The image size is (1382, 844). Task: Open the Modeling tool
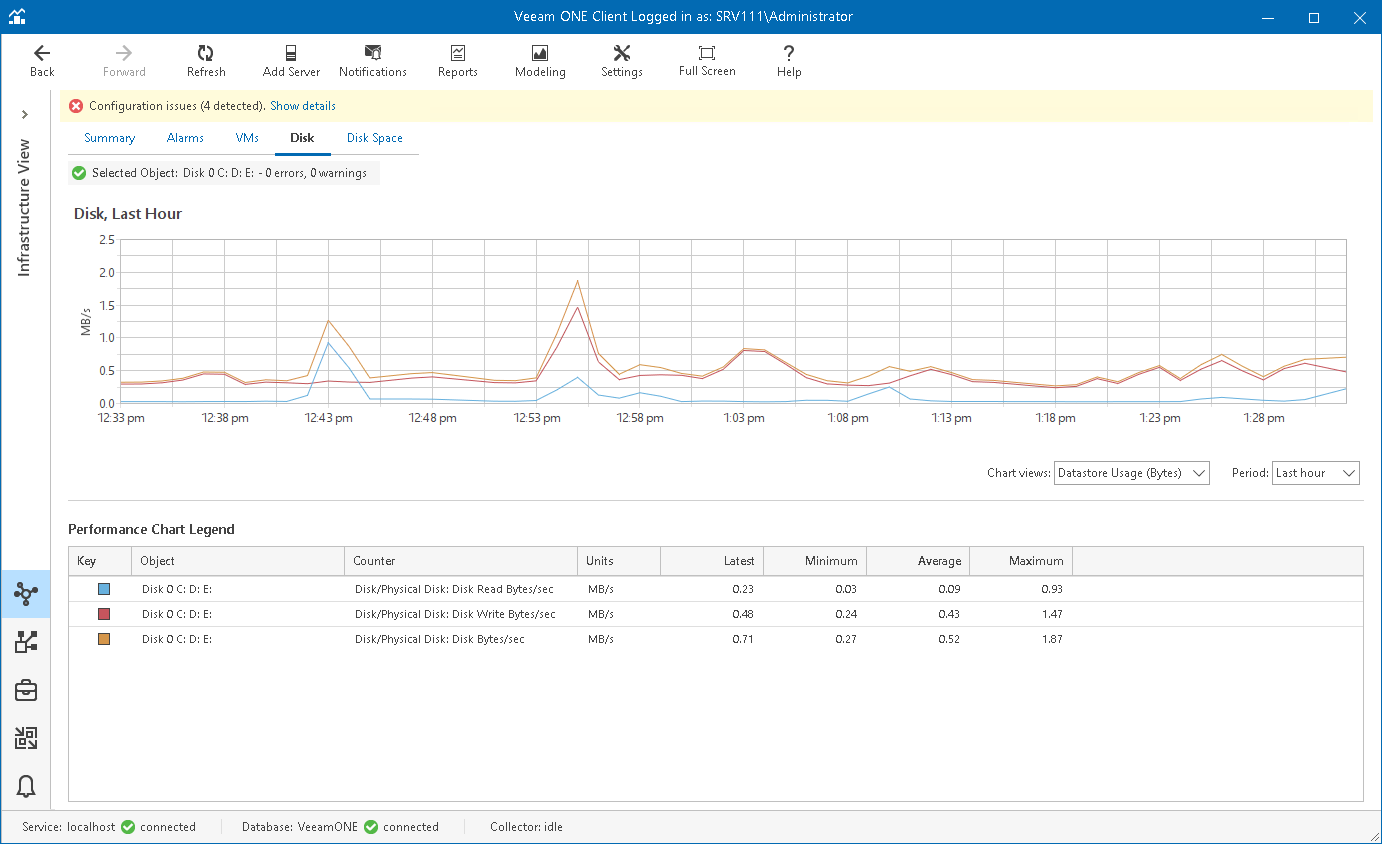(540, 60)
